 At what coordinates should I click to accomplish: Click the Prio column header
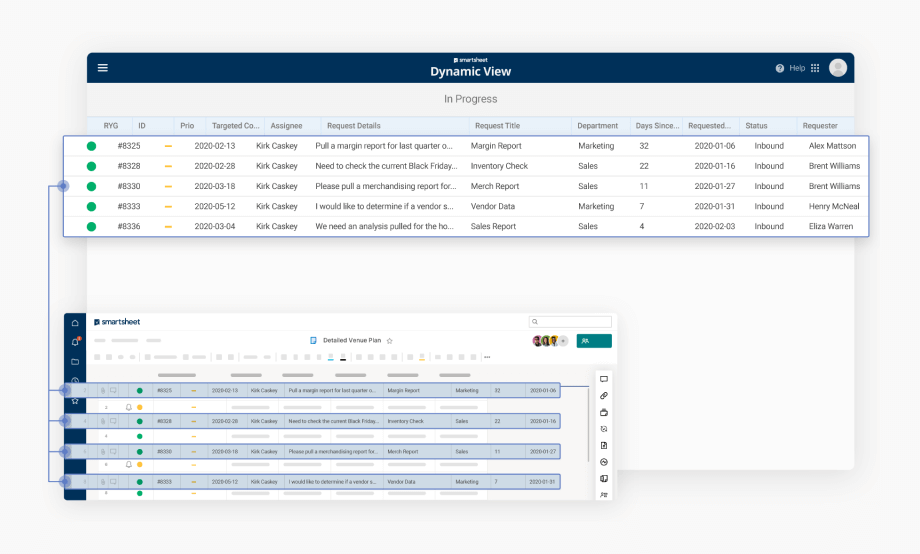187,126
